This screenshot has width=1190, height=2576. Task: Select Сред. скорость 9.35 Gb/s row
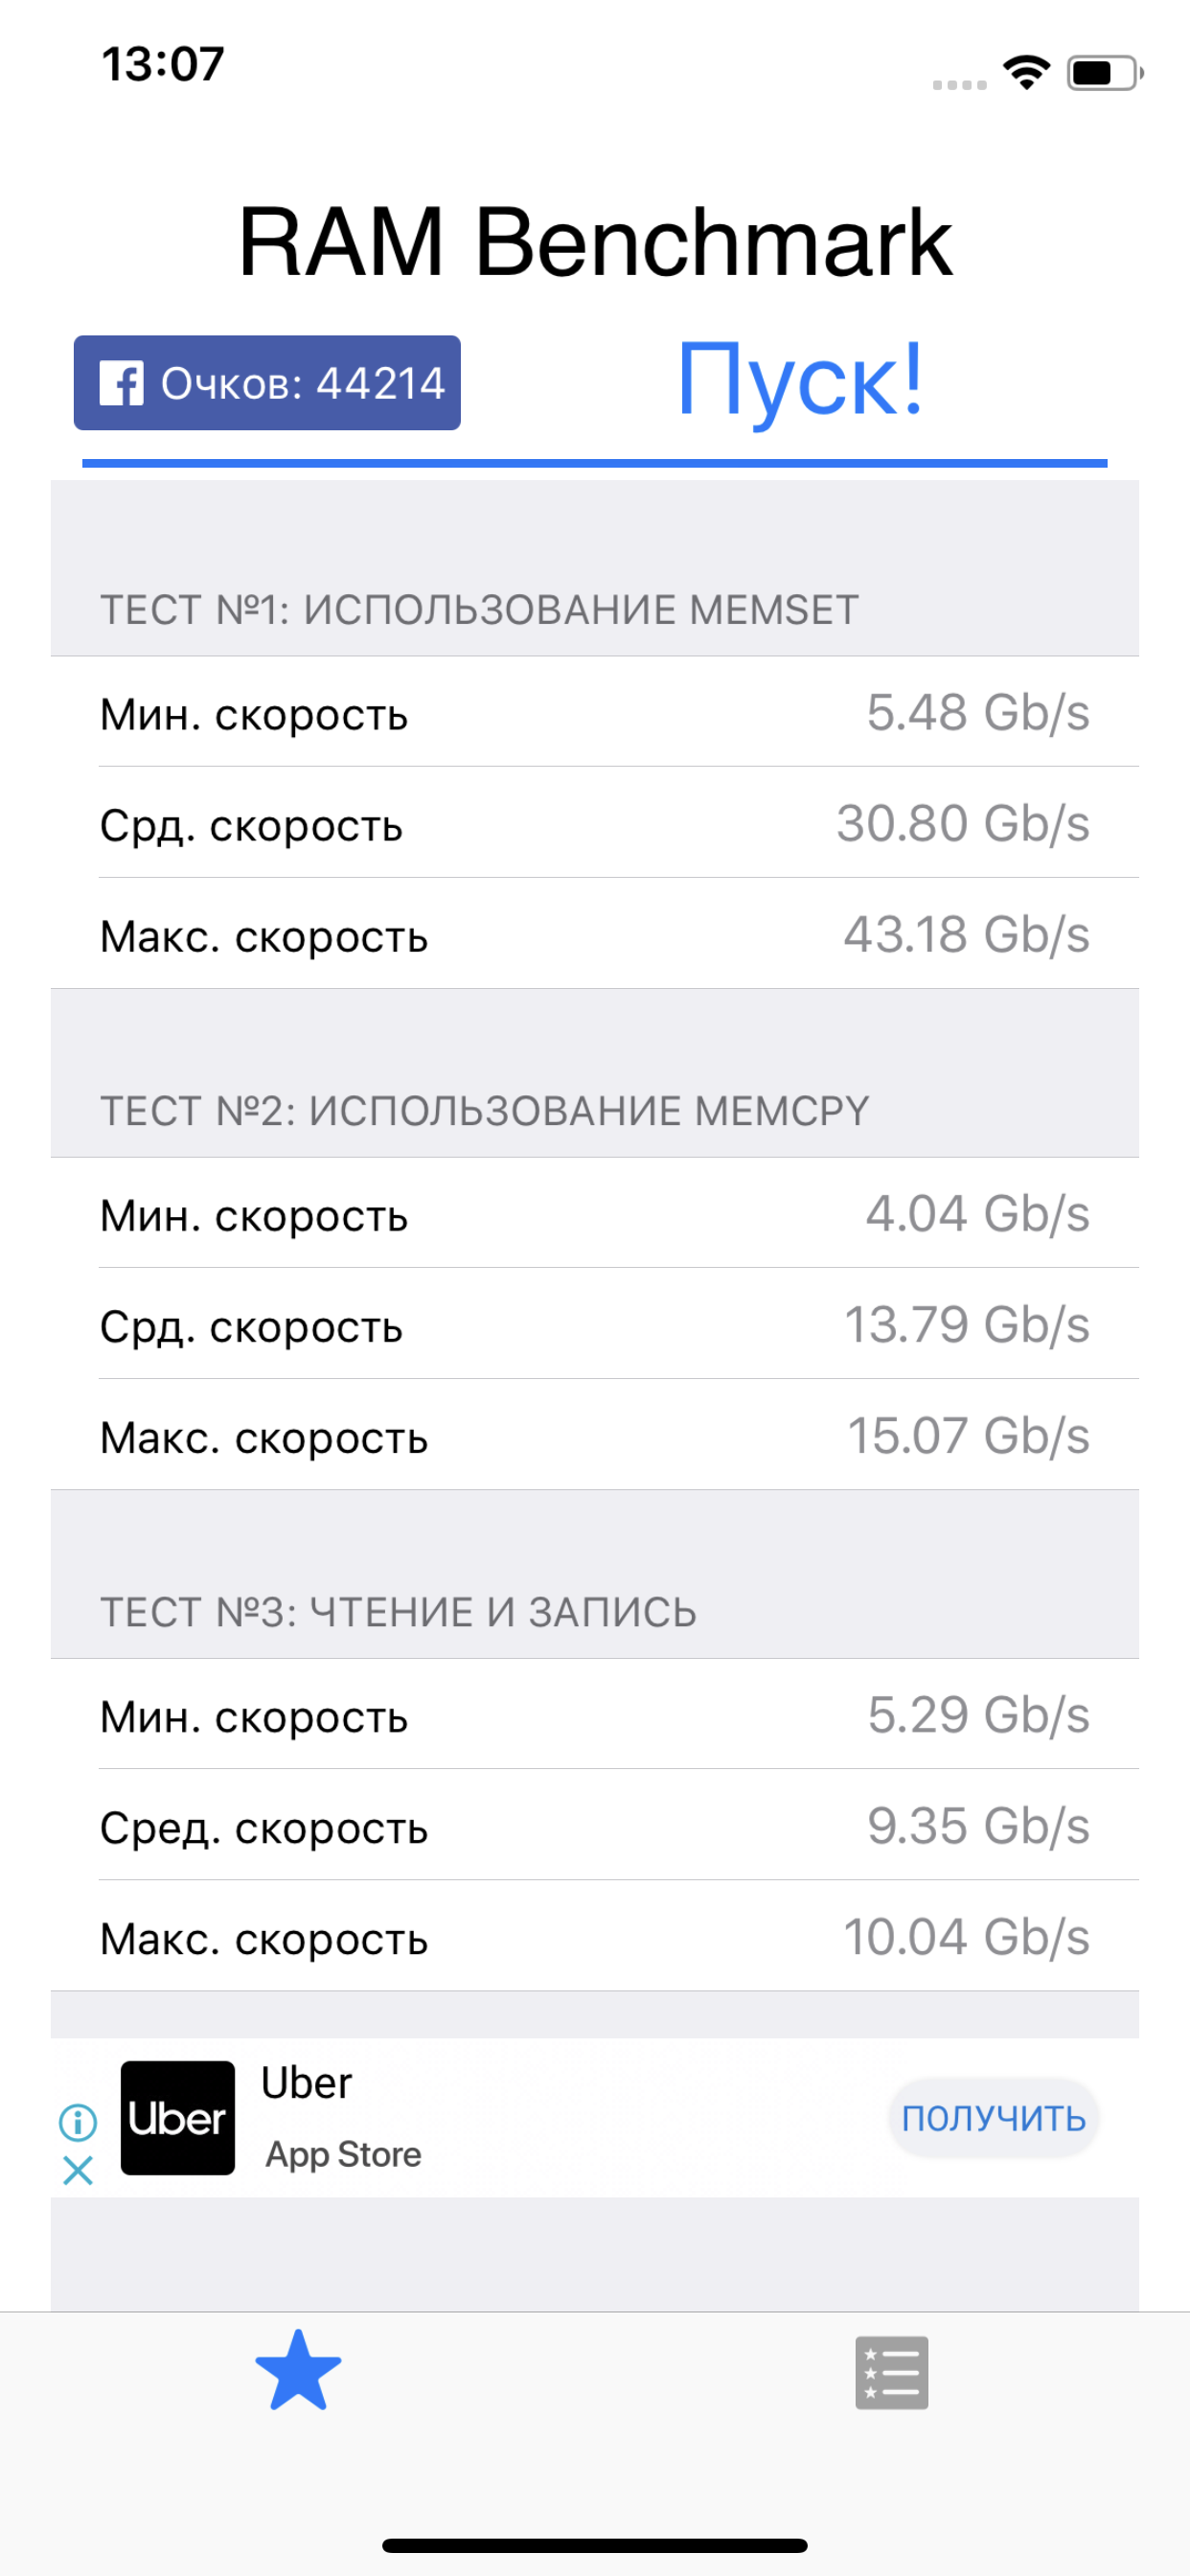tap(595, 1825)
